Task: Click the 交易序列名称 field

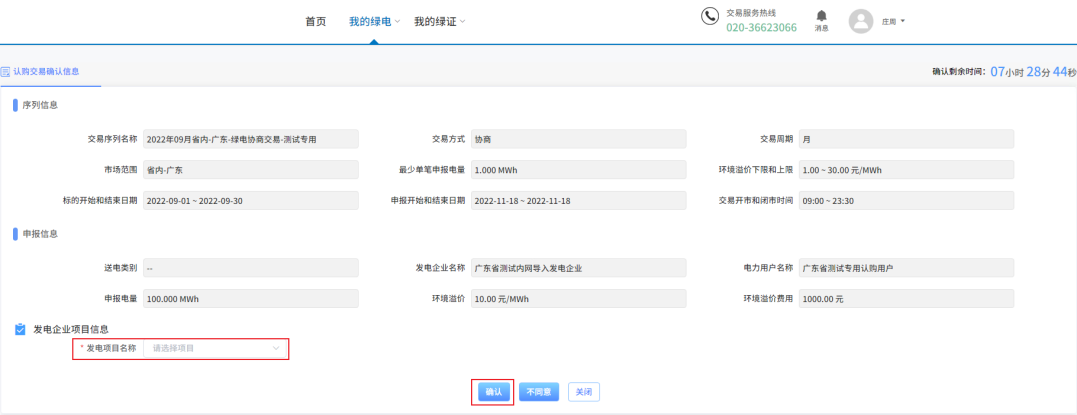Action: (250, 139)
